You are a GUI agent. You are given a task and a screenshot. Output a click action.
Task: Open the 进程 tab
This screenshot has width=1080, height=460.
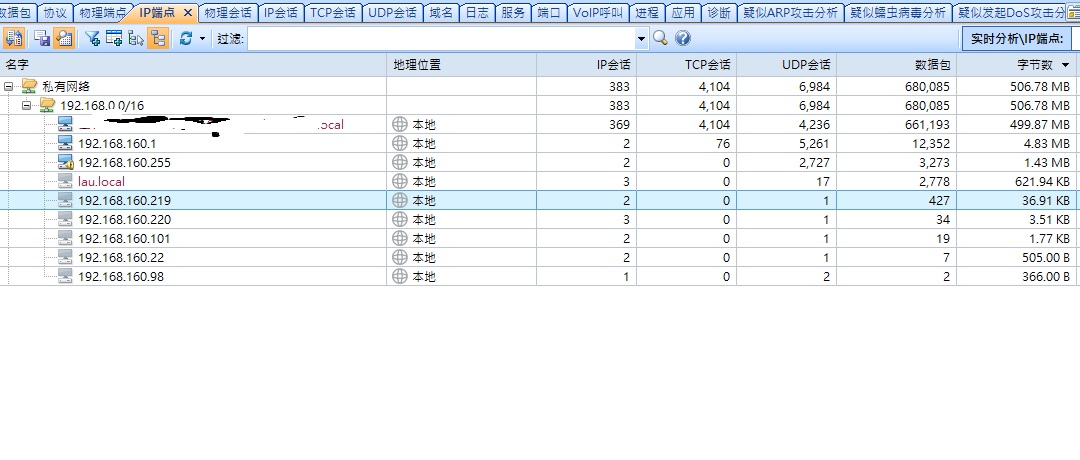647,12
